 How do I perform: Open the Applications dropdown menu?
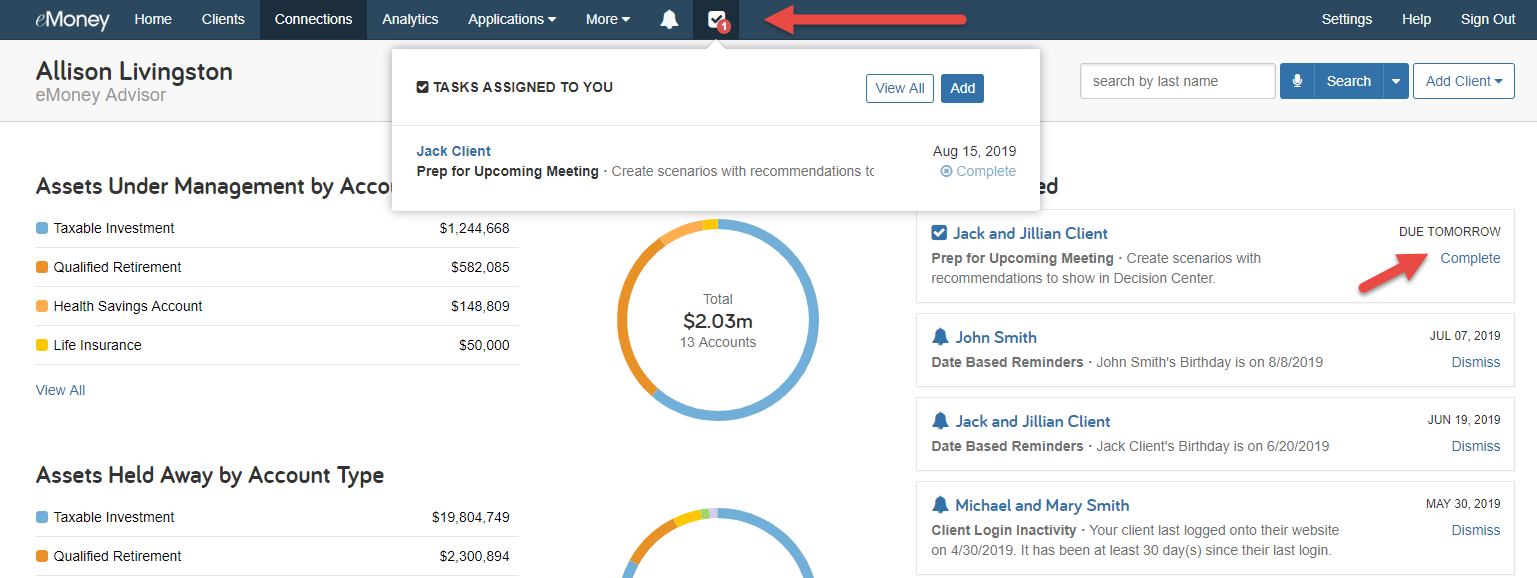511,19
